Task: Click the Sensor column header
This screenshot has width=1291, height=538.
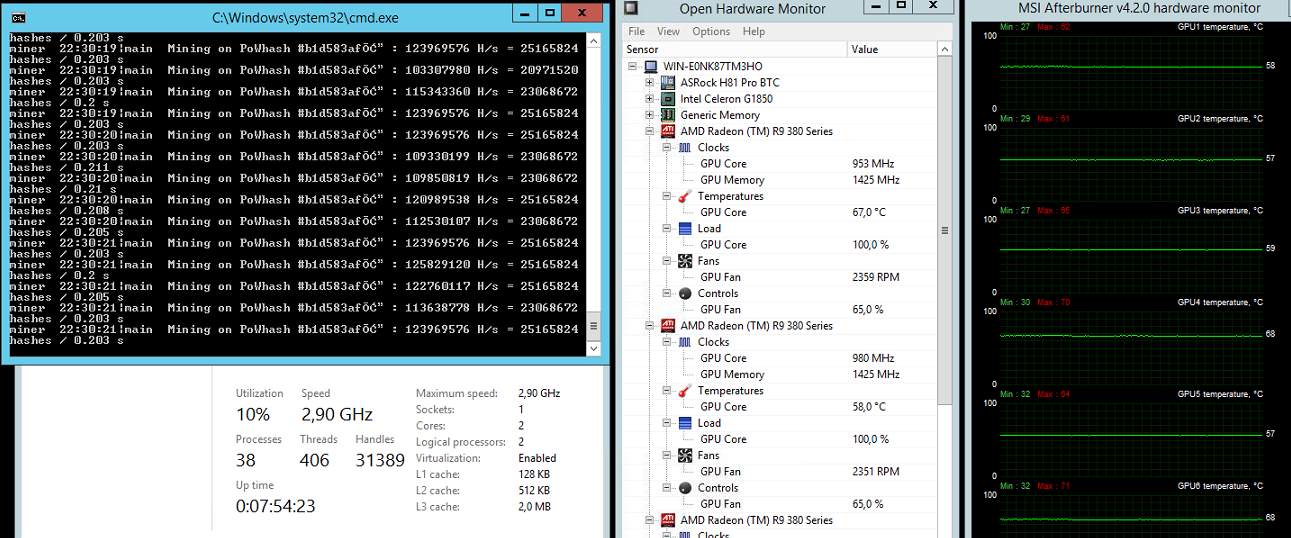Action: [x=735, y=49]
